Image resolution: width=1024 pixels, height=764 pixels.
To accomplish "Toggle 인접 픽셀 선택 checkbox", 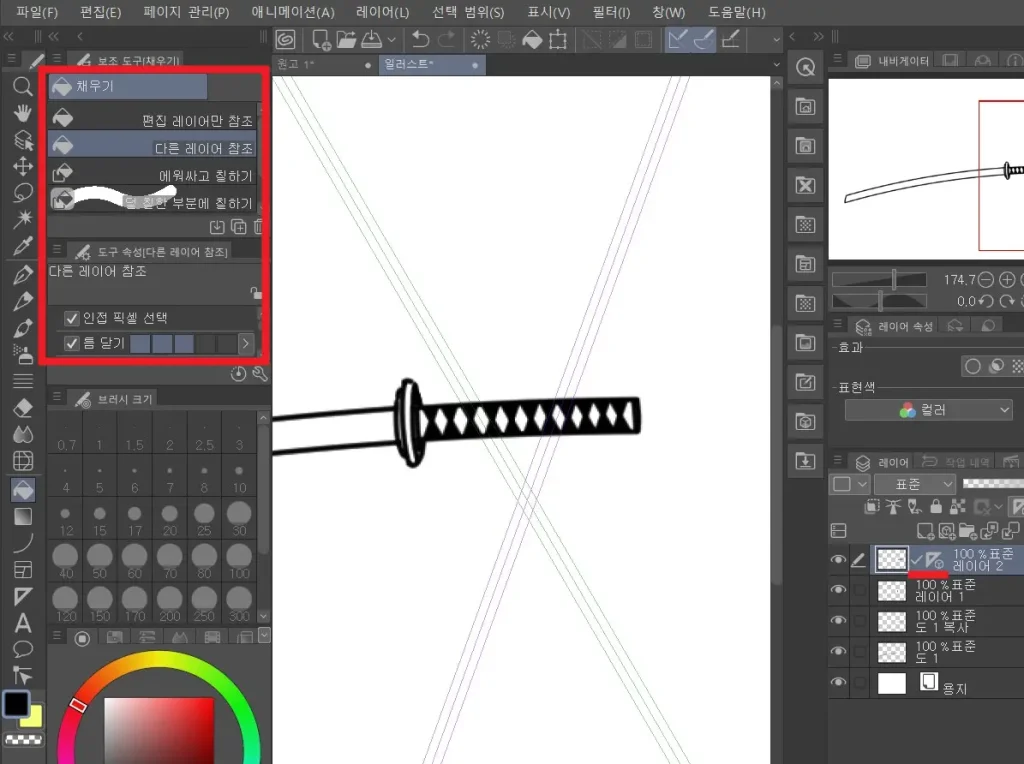I will (72, 318).
